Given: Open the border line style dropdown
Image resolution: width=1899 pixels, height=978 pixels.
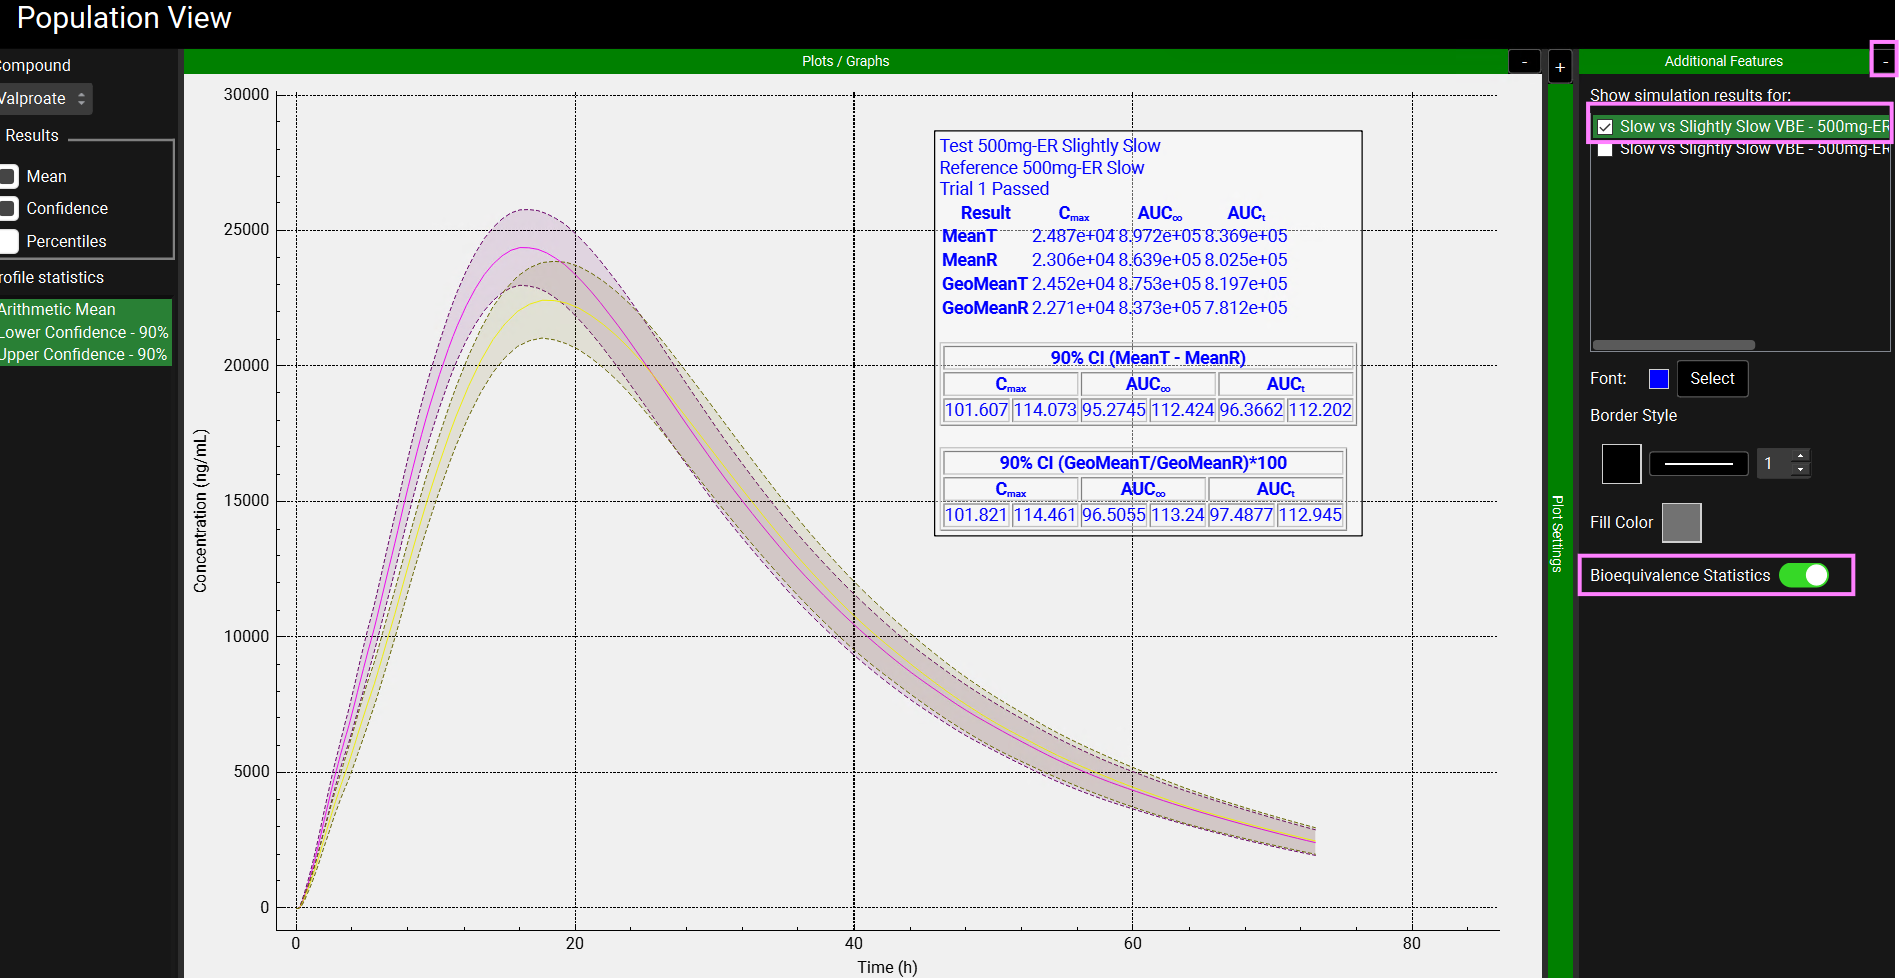Looking at the screenshot, I should [1698, 464].
